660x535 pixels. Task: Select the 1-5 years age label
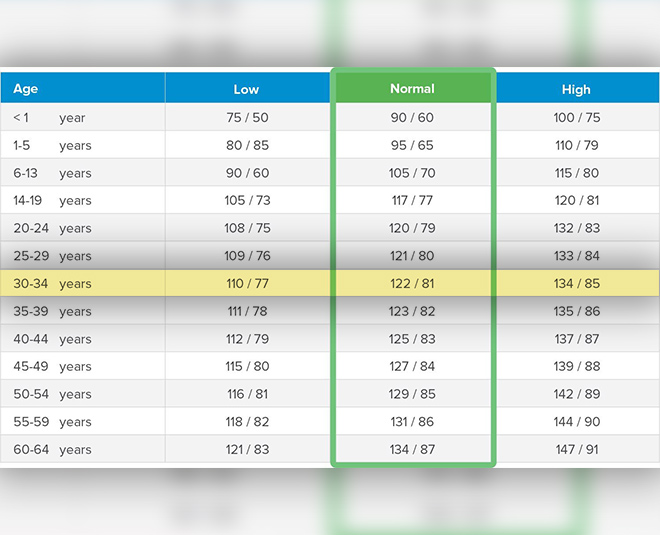click(x=52, y=146)
